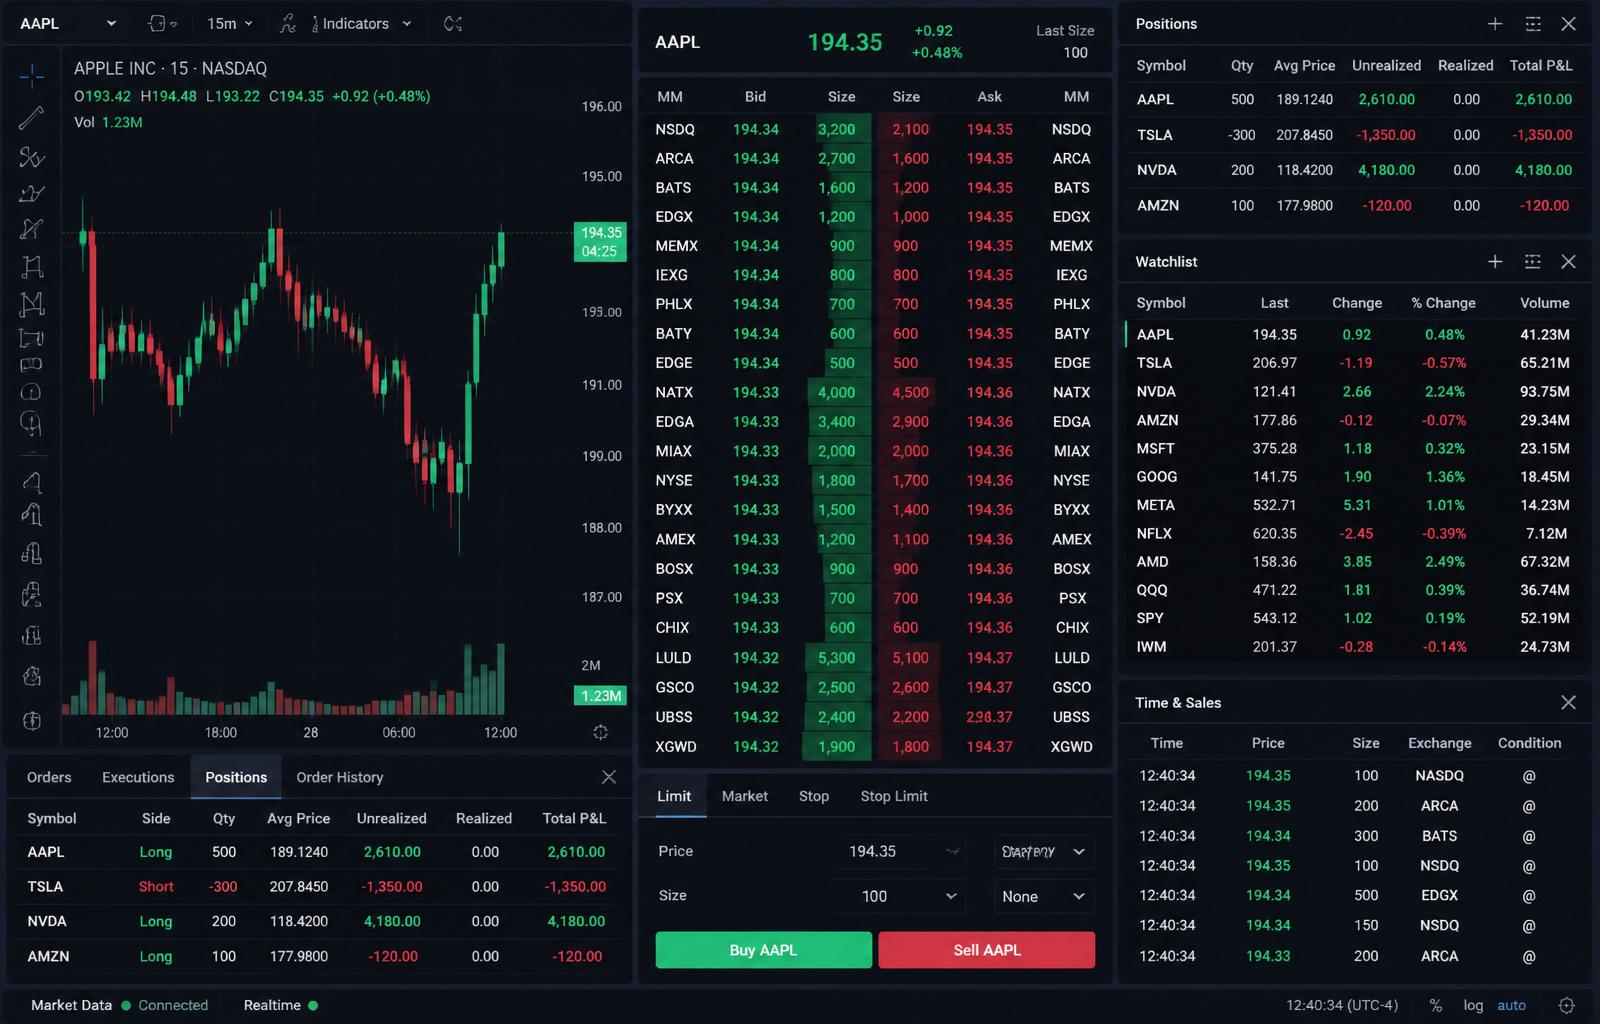Open the dropdown right of Price field

(x=1043, y=851)
